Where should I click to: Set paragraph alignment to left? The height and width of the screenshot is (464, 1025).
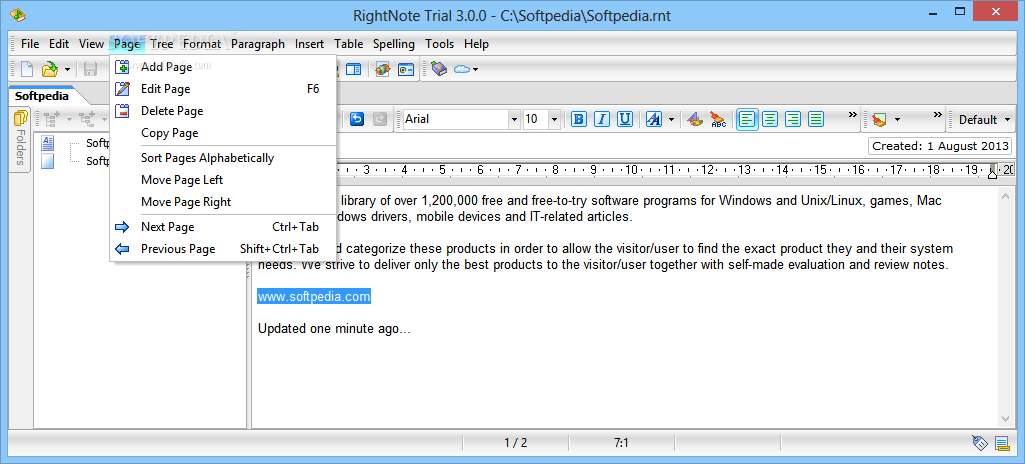click(748, 119)
